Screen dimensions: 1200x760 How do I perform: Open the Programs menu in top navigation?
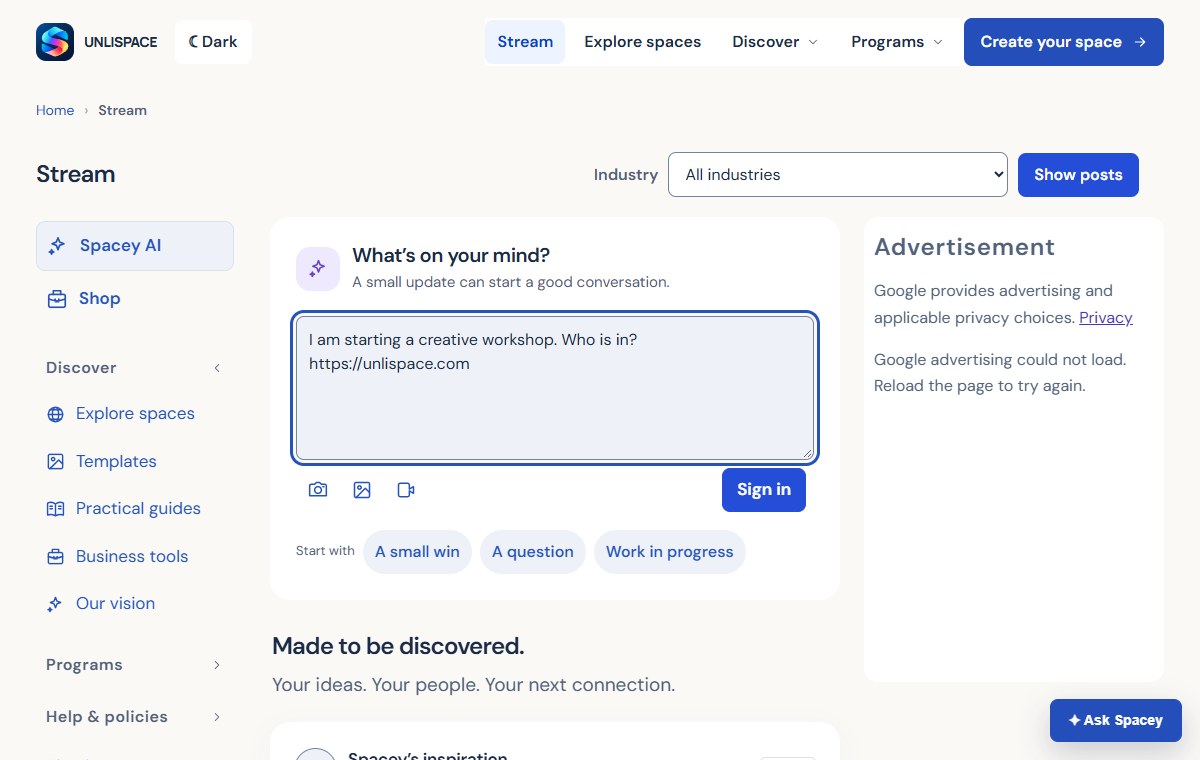(897, 42)
